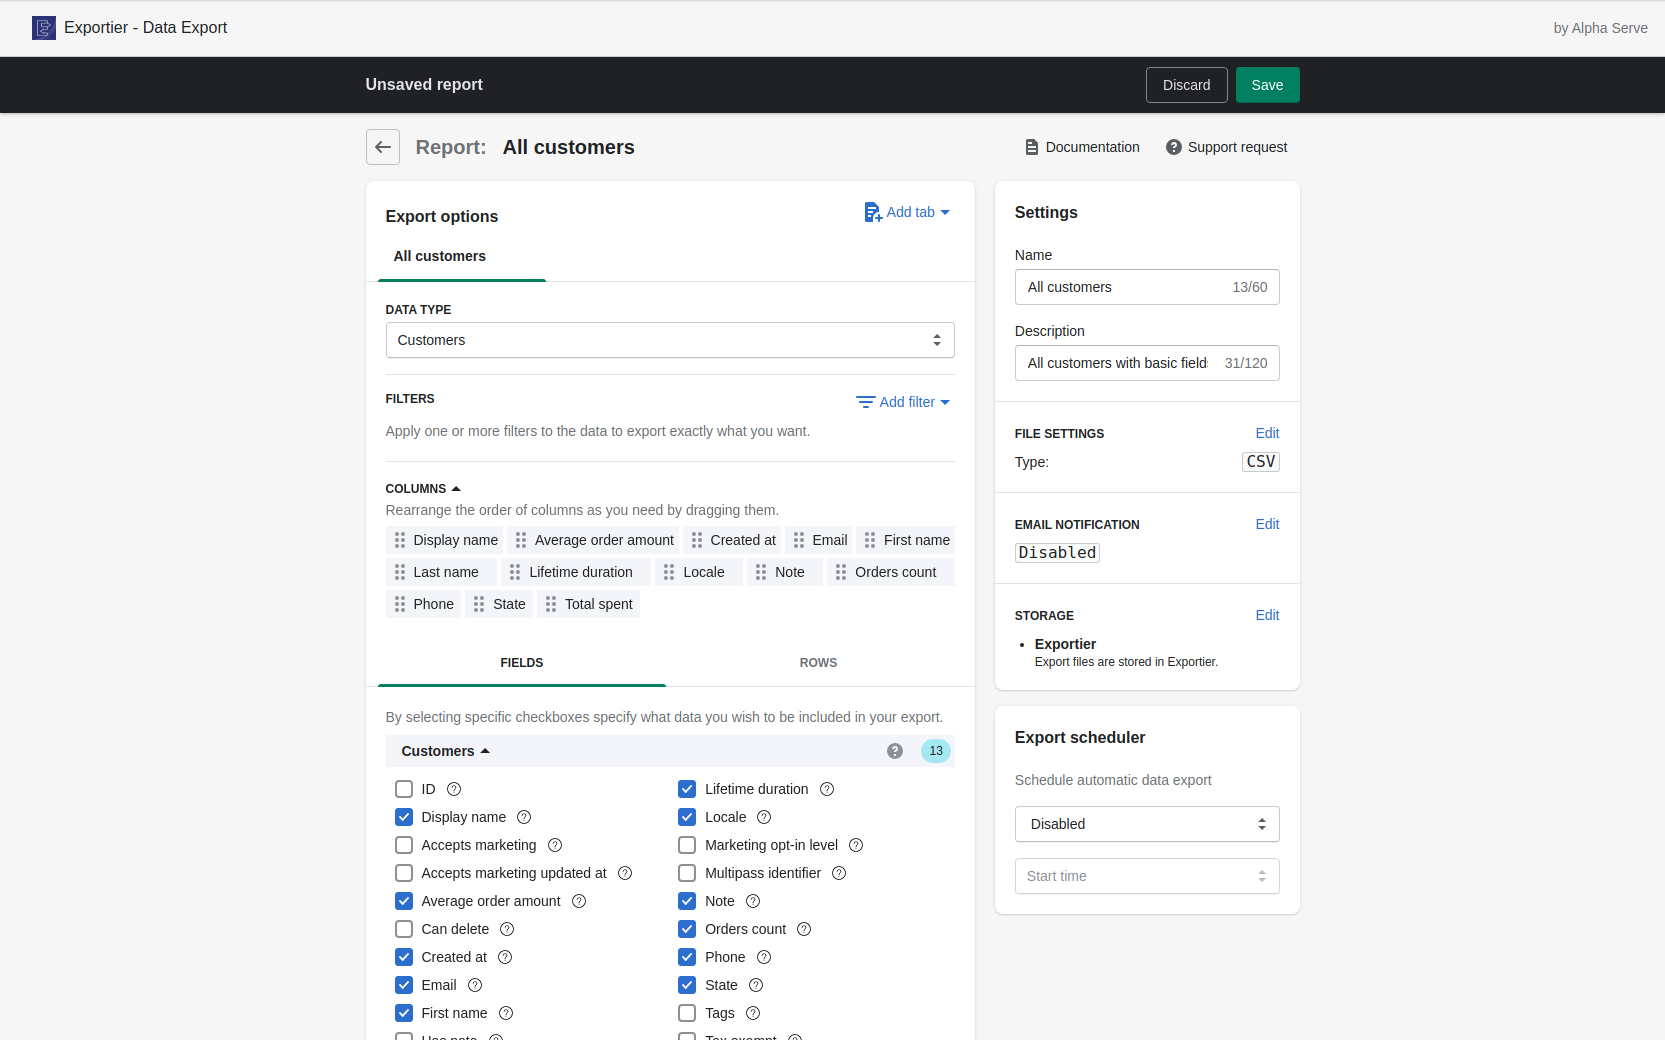Click the report Name input field
The height and width of the screenshot is (1040, 1665).
click(1147, 287)
